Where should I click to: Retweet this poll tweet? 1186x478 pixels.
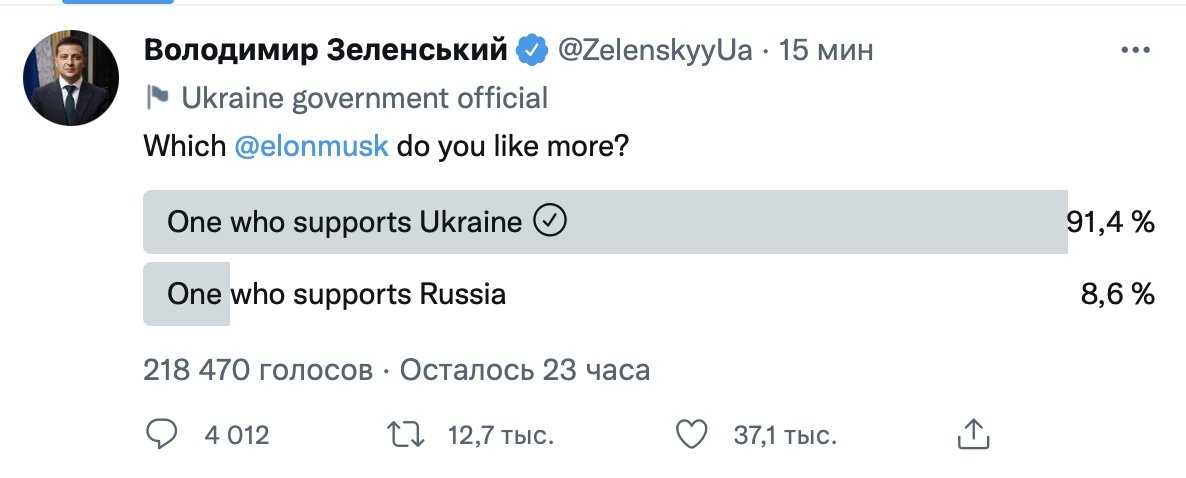pyautogui.click(x=403, y=435)
